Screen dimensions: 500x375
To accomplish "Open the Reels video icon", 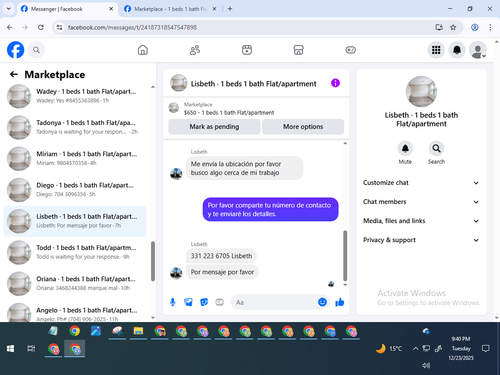I will 247,50.
